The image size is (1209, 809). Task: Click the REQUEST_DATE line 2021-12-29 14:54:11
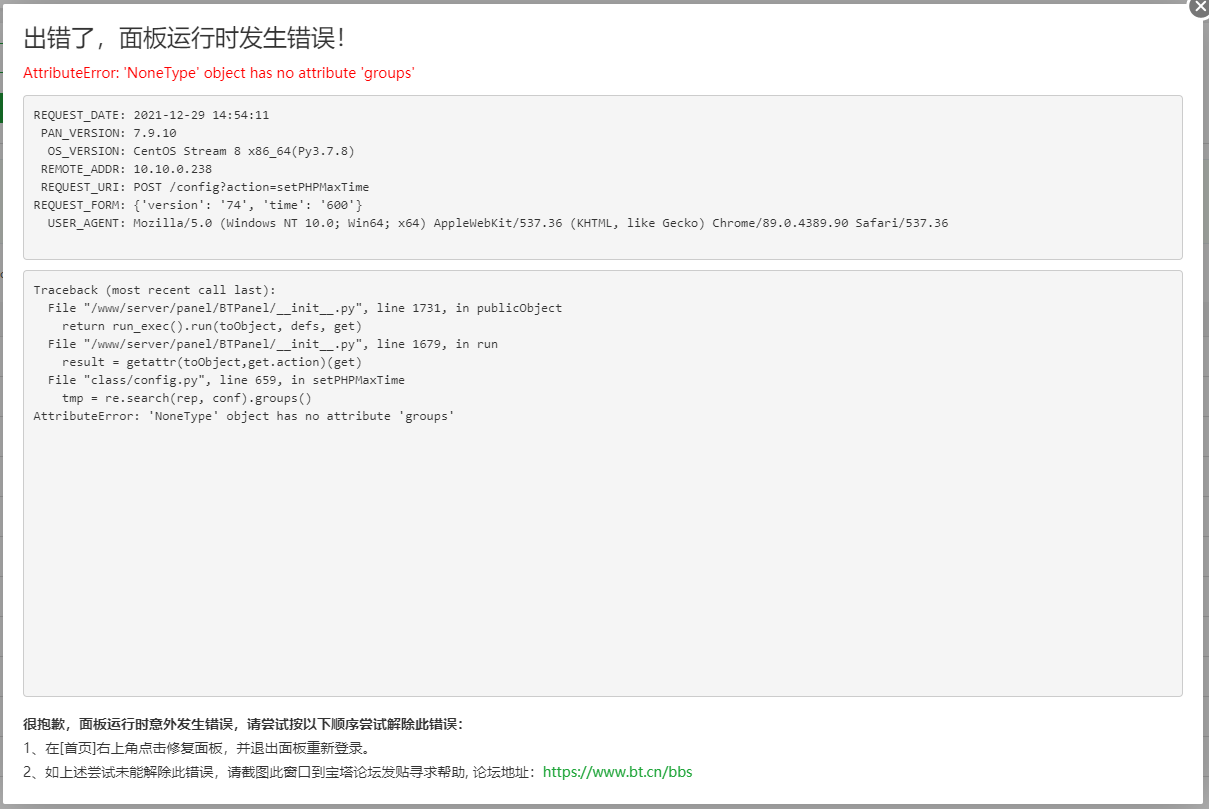(151, 115)
